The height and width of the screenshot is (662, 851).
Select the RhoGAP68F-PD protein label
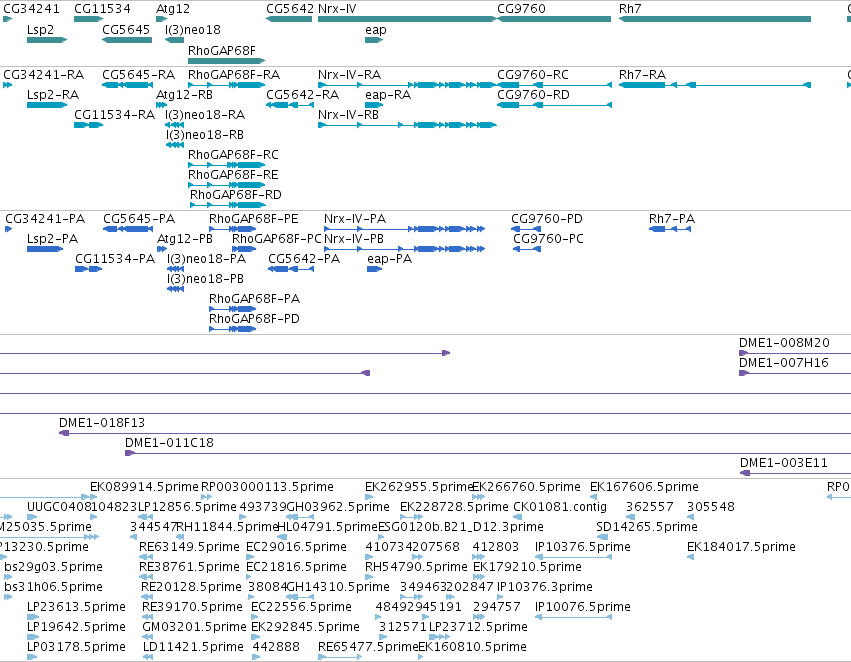click(x=254, y=319)
